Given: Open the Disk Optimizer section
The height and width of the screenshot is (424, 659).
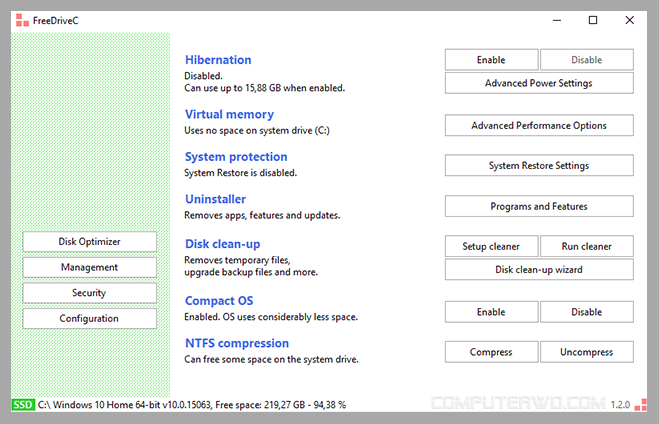Looking at the screenshot, I should [x=90, y=242].
